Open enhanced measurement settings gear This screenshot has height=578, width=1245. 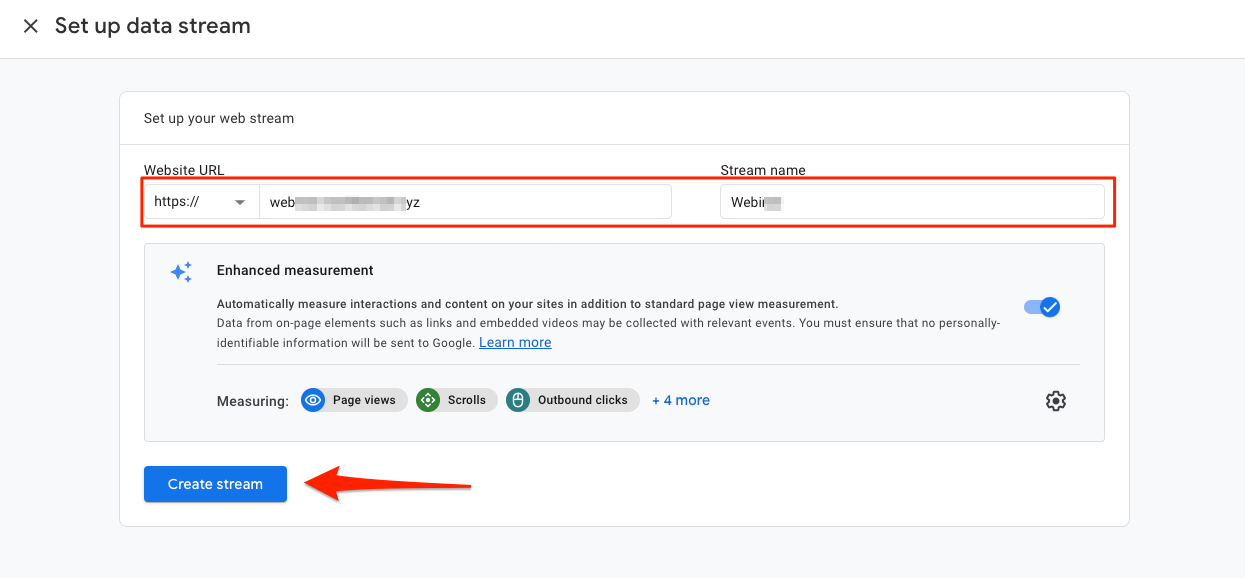pyautogui.click(x=1055, y=401)
